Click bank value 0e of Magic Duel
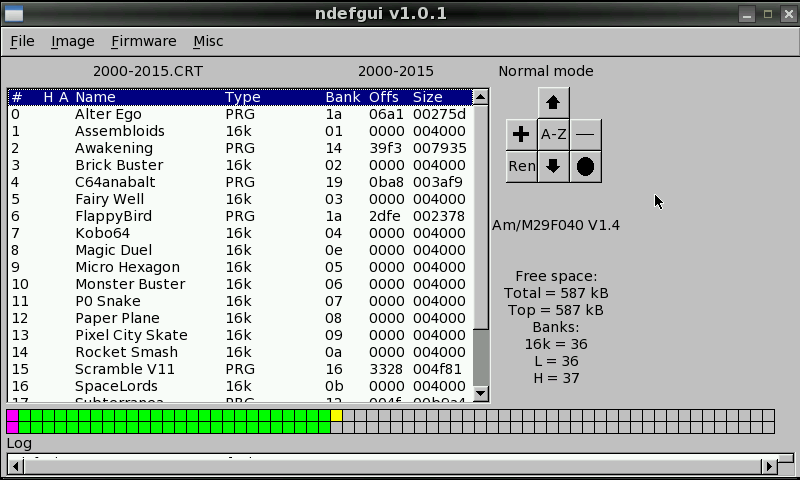The image size is (800, 480). 334,250
